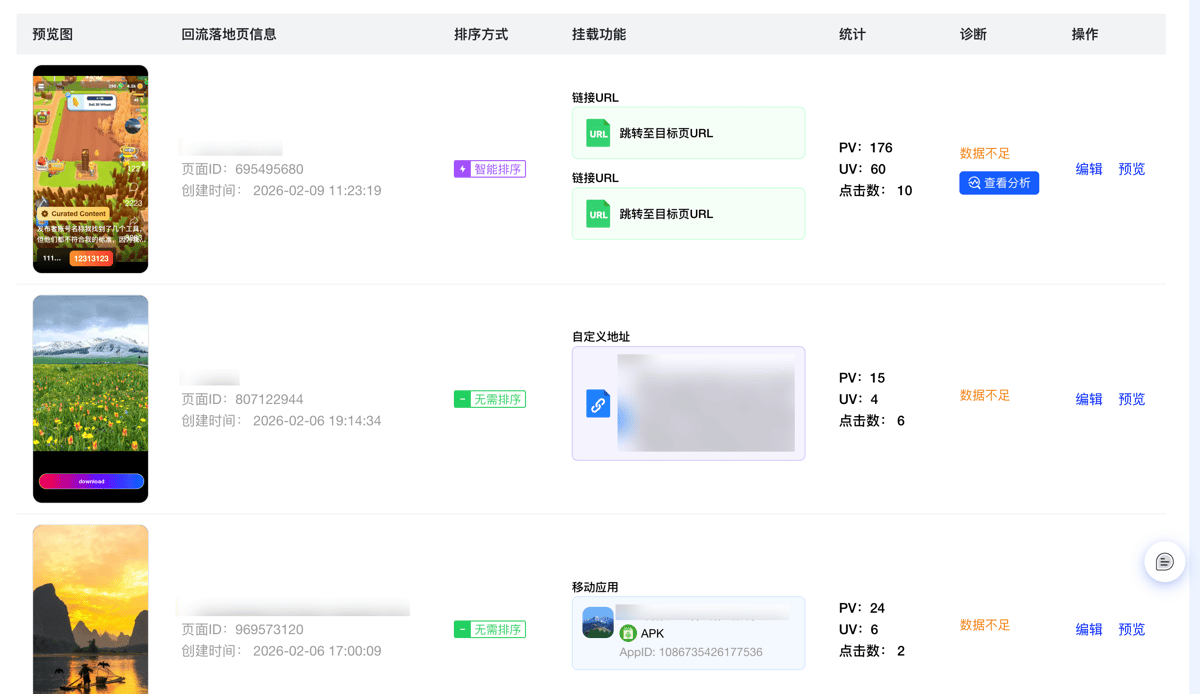The height and width of the screenshot is (694, 1200).
Task: Preview the page with ID 969573120
Action: pos(1132,629)
